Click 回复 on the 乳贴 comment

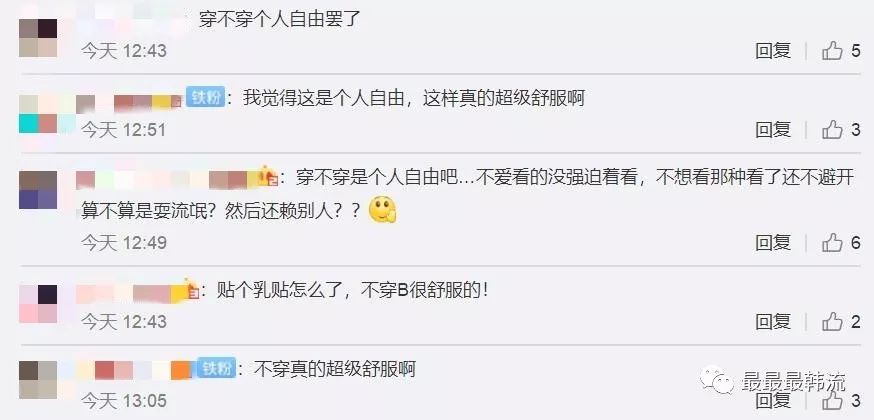point(773,322)
